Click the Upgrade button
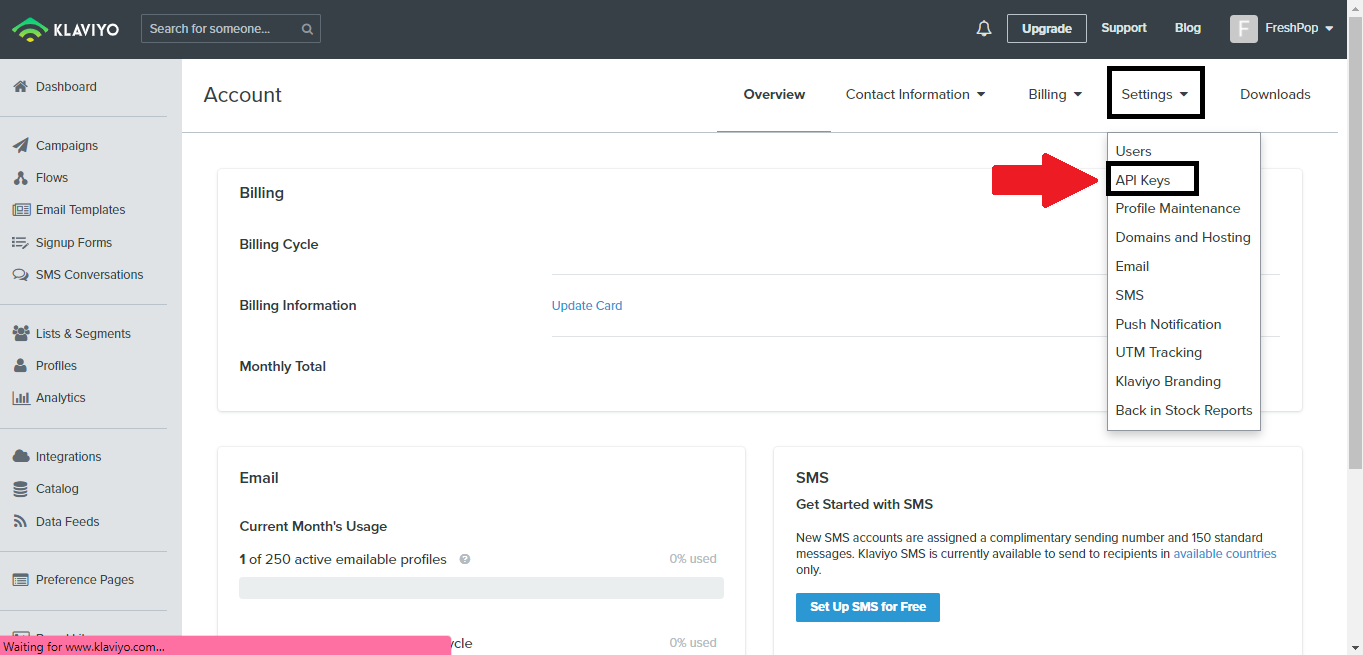This screenshot has width=1363, height=655. point(1047,29)
